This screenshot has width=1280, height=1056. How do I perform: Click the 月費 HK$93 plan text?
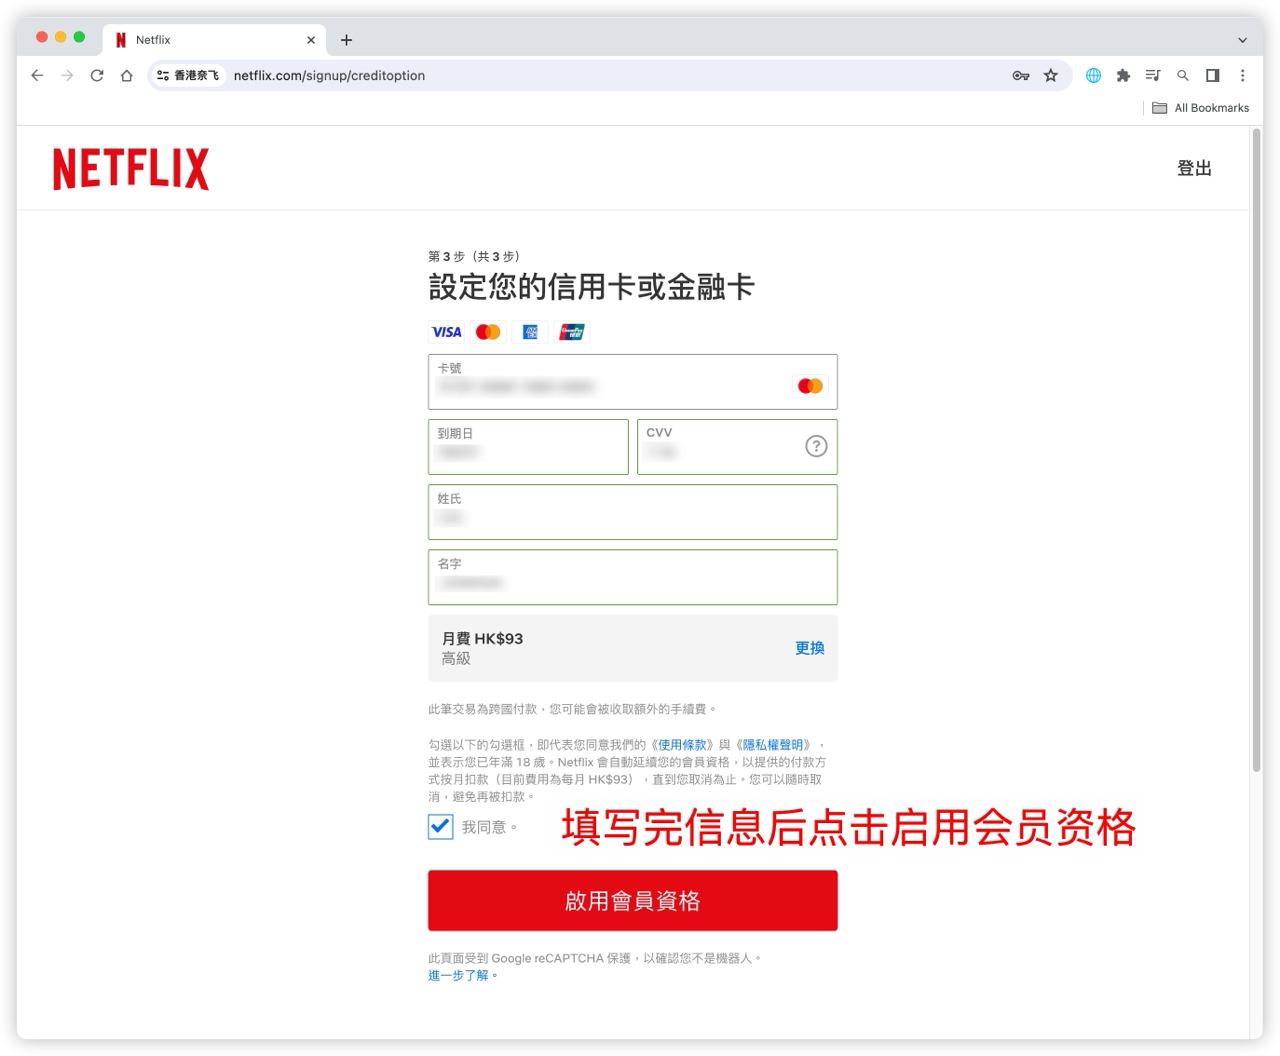click(482, 639)
